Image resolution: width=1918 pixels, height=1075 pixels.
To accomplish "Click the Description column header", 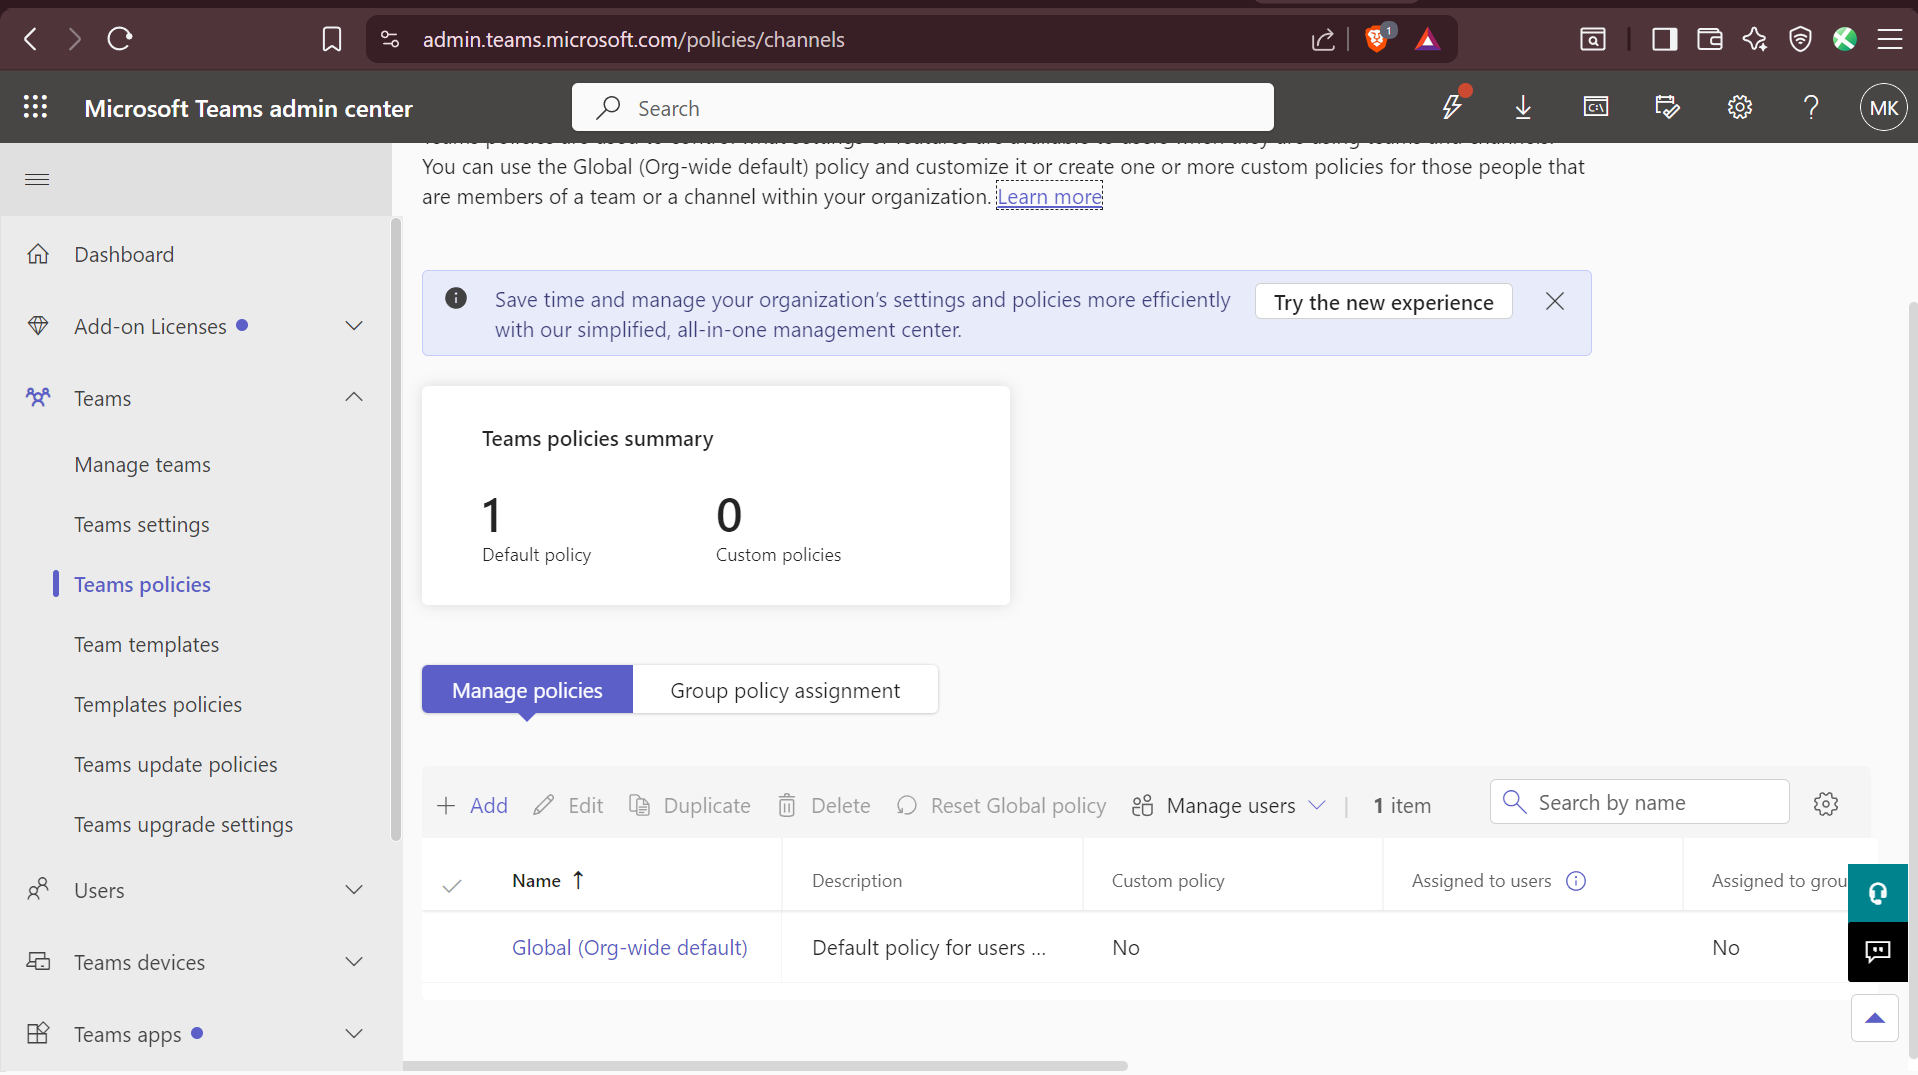I will pyautogui.click(x=857, y=881).
